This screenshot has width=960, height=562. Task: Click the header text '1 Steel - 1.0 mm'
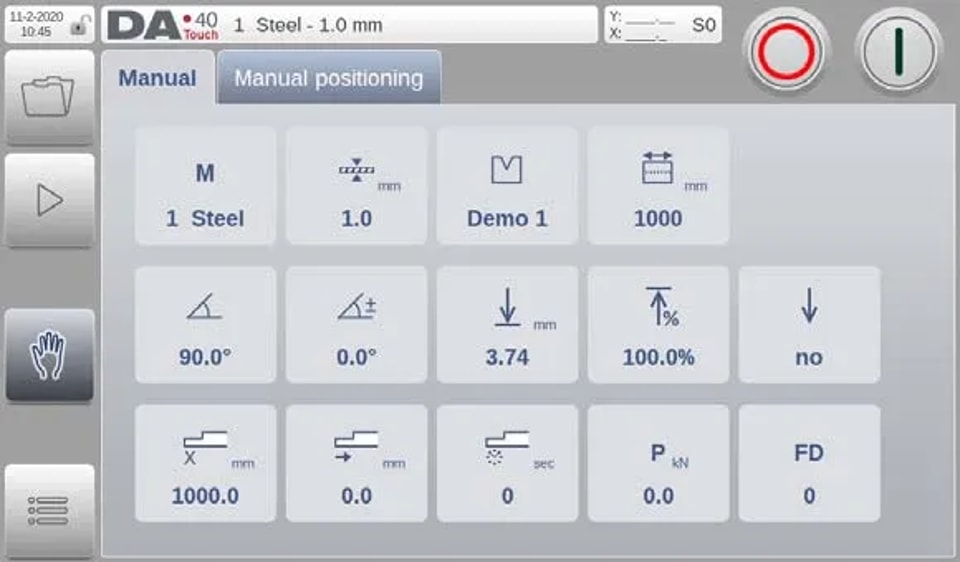tap(309, 25)
